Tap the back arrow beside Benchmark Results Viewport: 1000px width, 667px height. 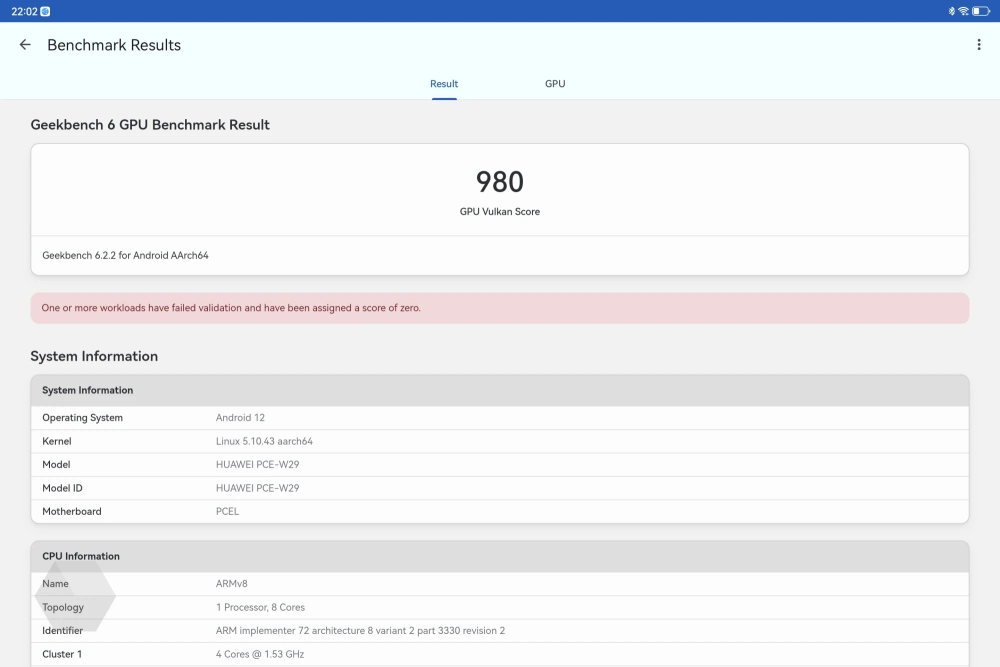click(x=25, y=45)
